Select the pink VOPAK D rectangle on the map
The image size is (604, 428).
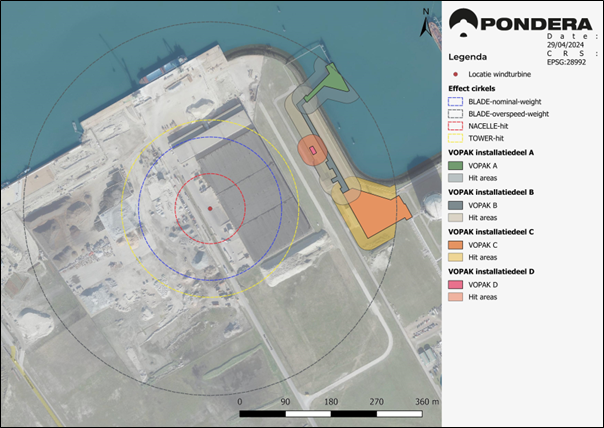click(x=313, y=150)
